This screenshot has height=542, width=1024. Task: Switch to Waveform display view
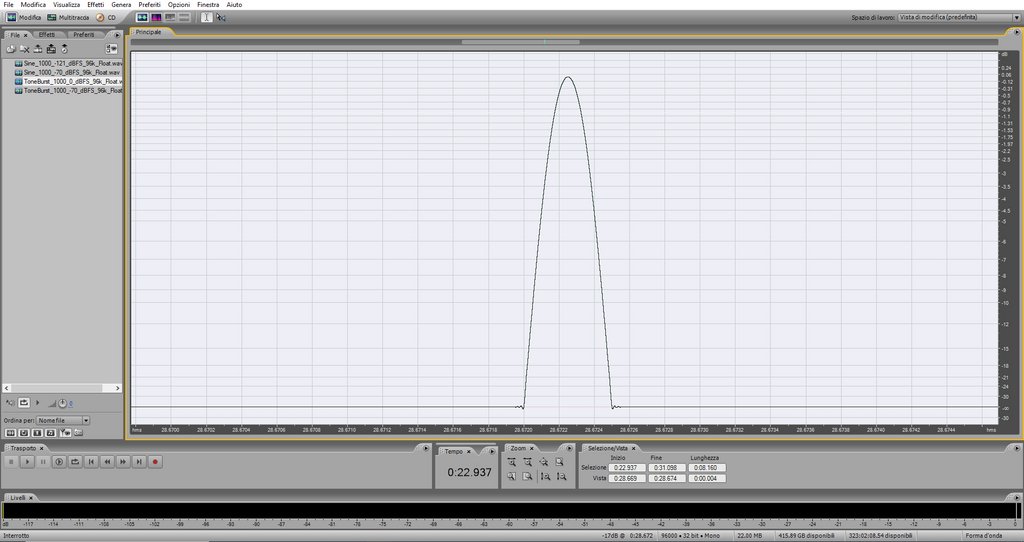click(x=142, y=18)
